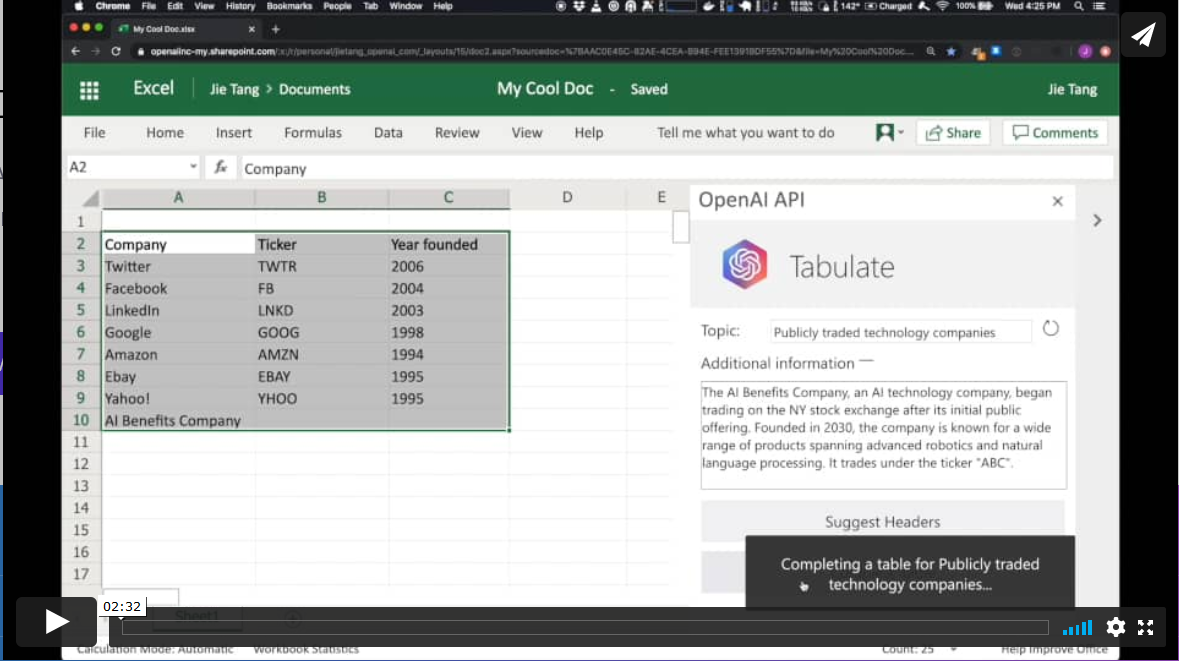This screenshot has height=661, width=1179.
Task: Bookmark this page with the star
Action: click(951, 51)
